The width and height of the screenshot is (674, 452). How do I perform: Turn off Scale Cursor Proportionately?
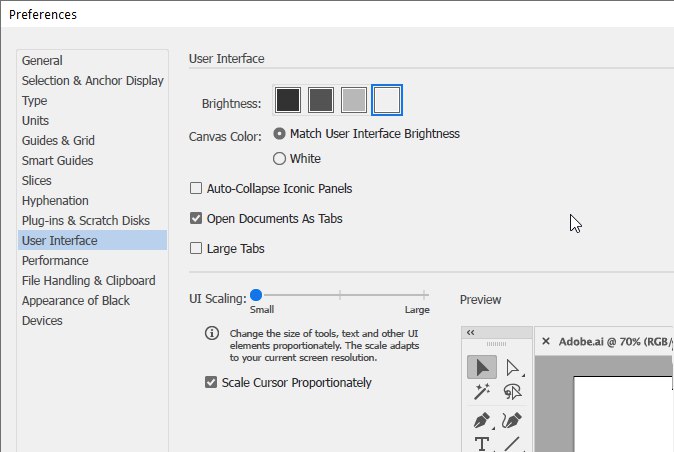click(211, 382)
